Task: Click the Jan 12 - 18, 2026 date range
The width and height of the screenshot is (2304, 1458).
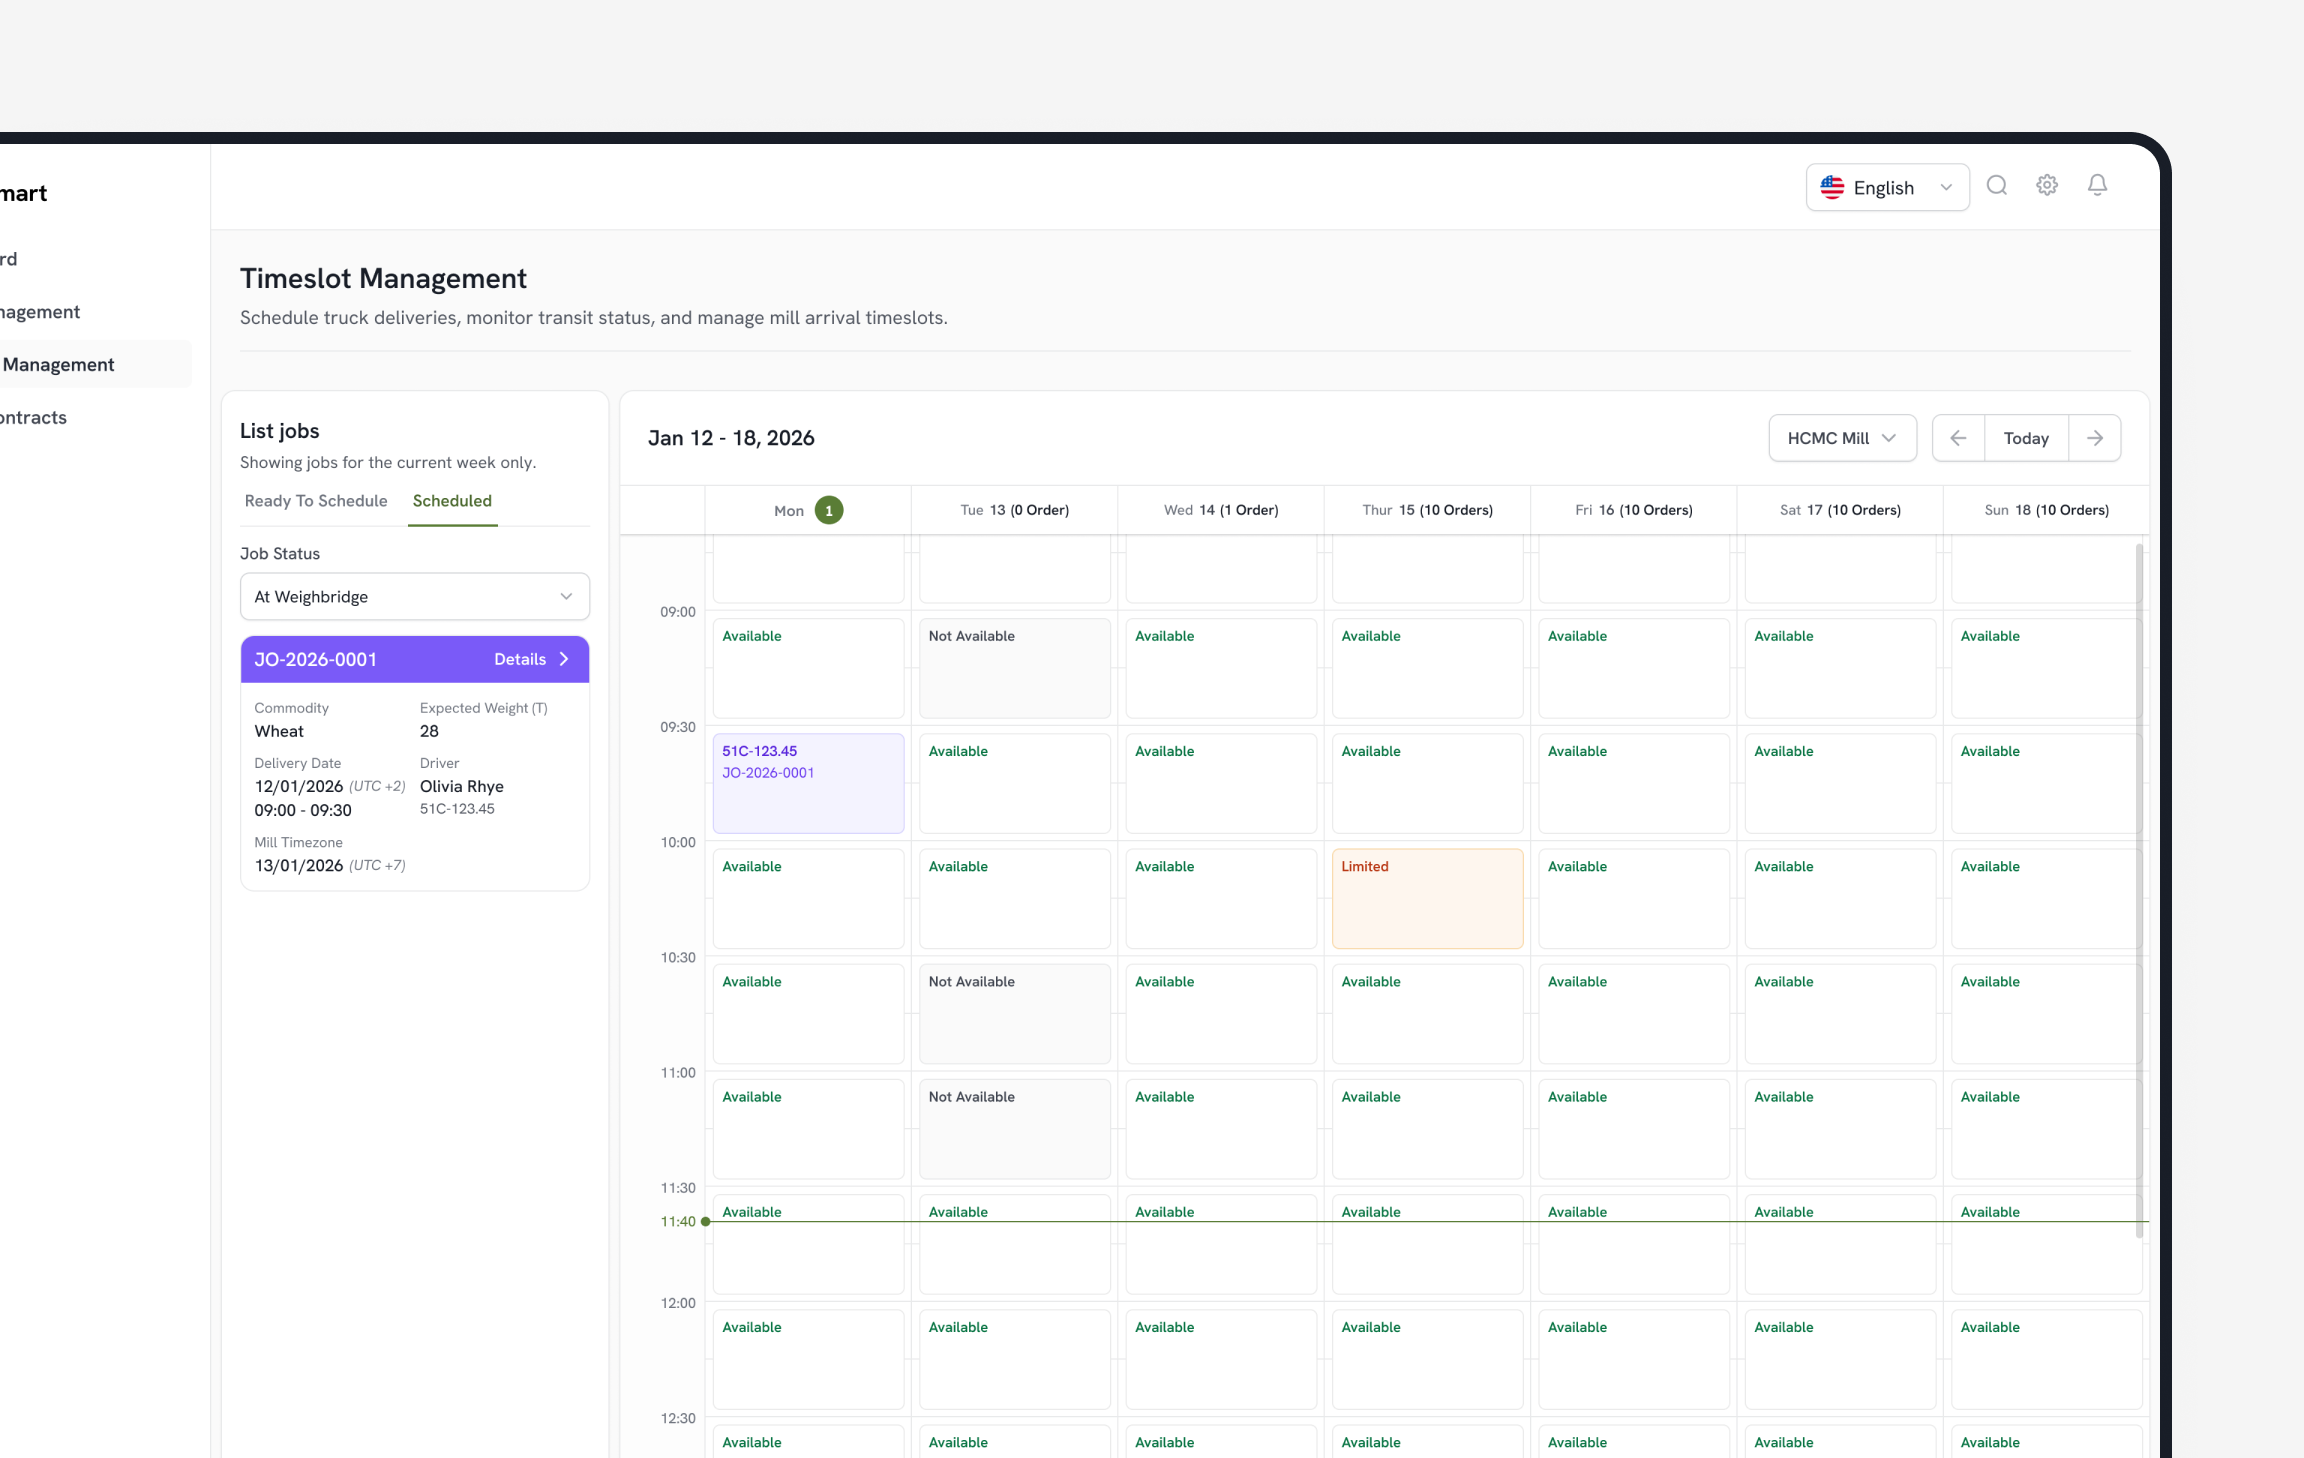Action: (731, 438)
